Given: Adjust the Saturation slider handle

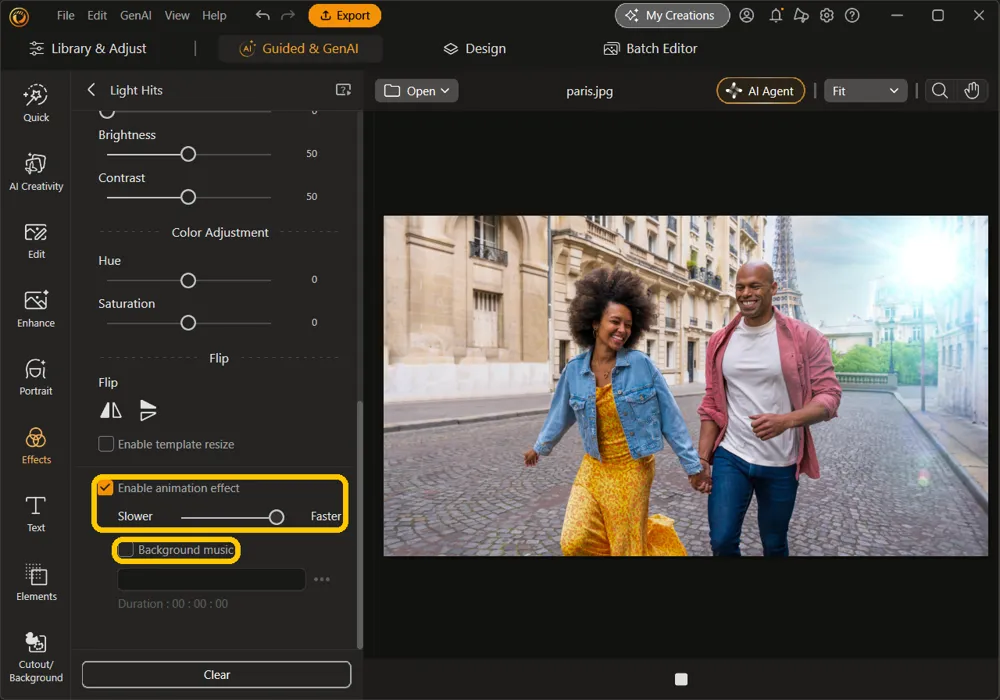Looking at the screenshot, I should 188,323.
